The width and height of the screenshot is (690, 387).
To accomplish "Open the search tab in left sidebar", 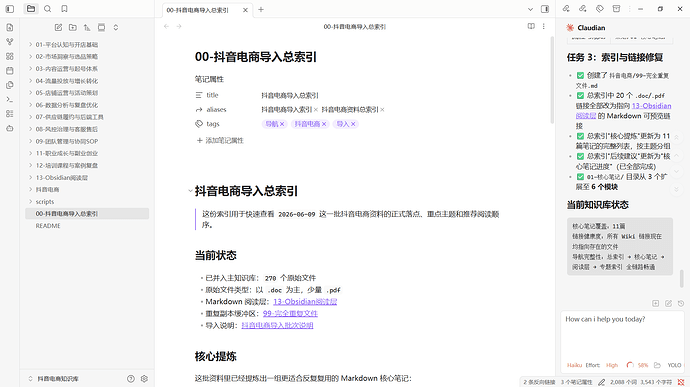I will pyautogui.click(x=48, y=9).
